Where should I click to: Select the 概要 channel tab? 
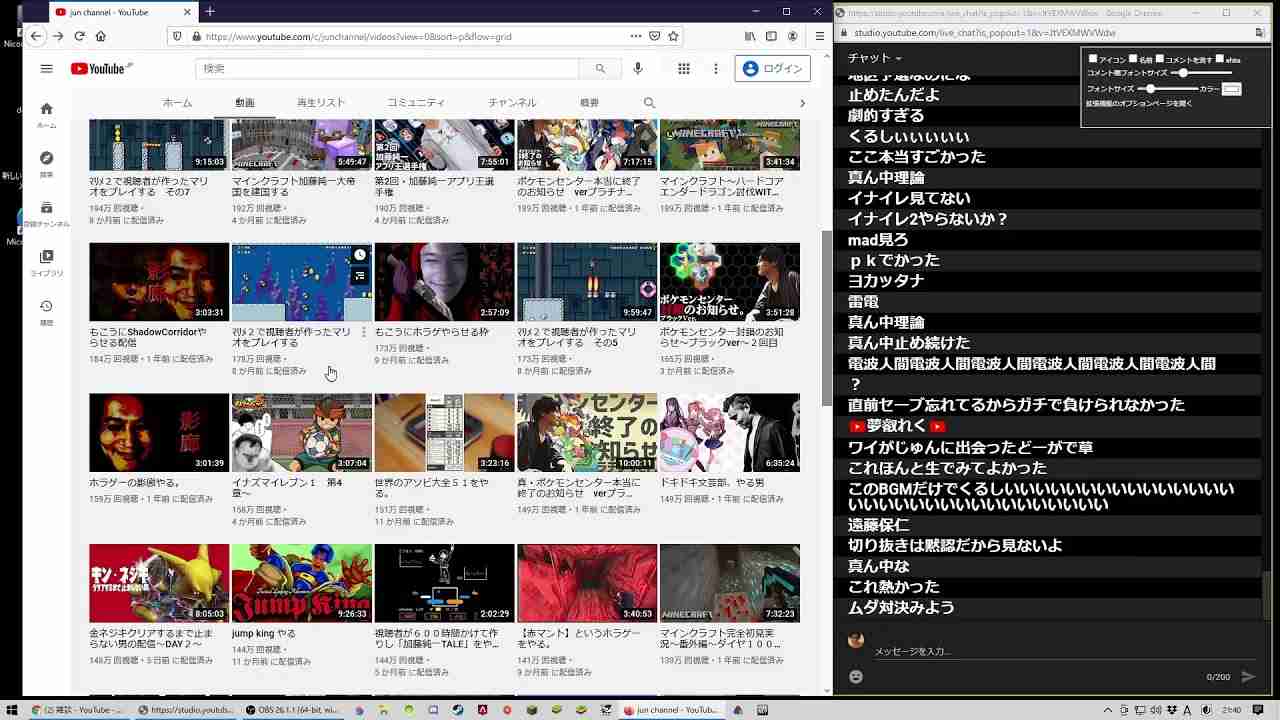(x=589, y=103)
